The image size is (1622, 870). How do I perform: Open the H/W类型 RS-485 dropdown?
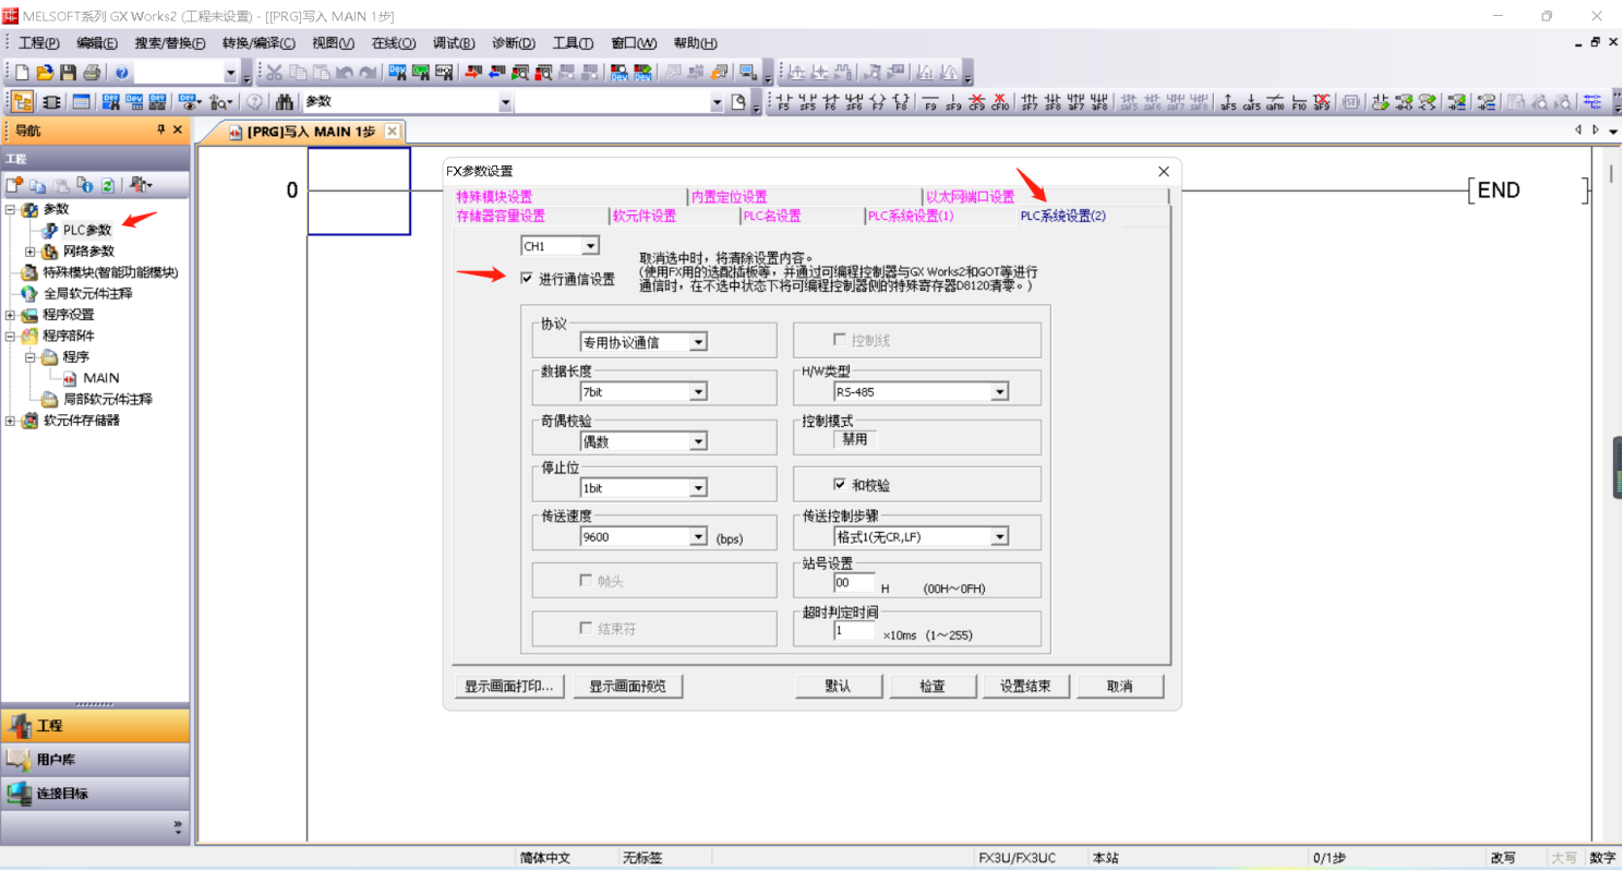[x=999, y=392]
